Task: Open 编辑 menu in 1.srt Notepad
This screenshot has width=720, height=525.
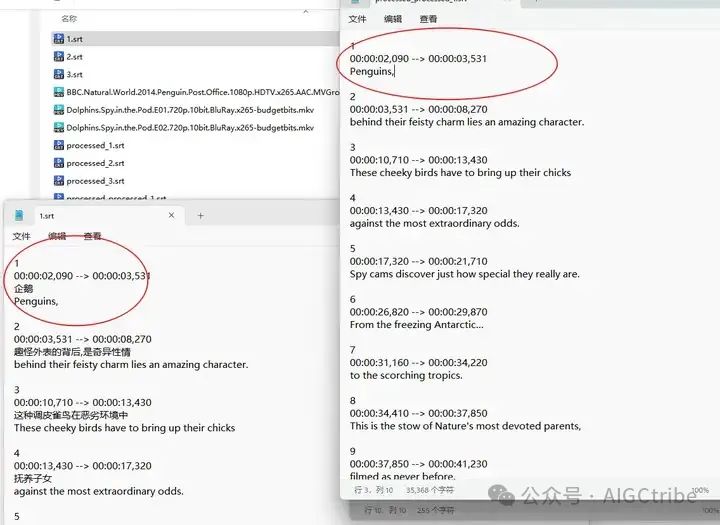Action: (57, 236)
